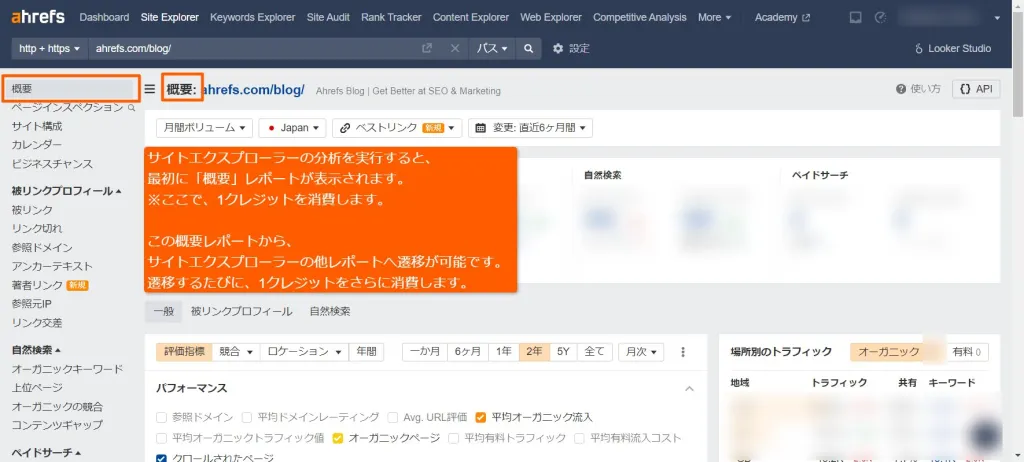Click the Ahrefs logo
1024x462 pixels.
coord(38,17)
